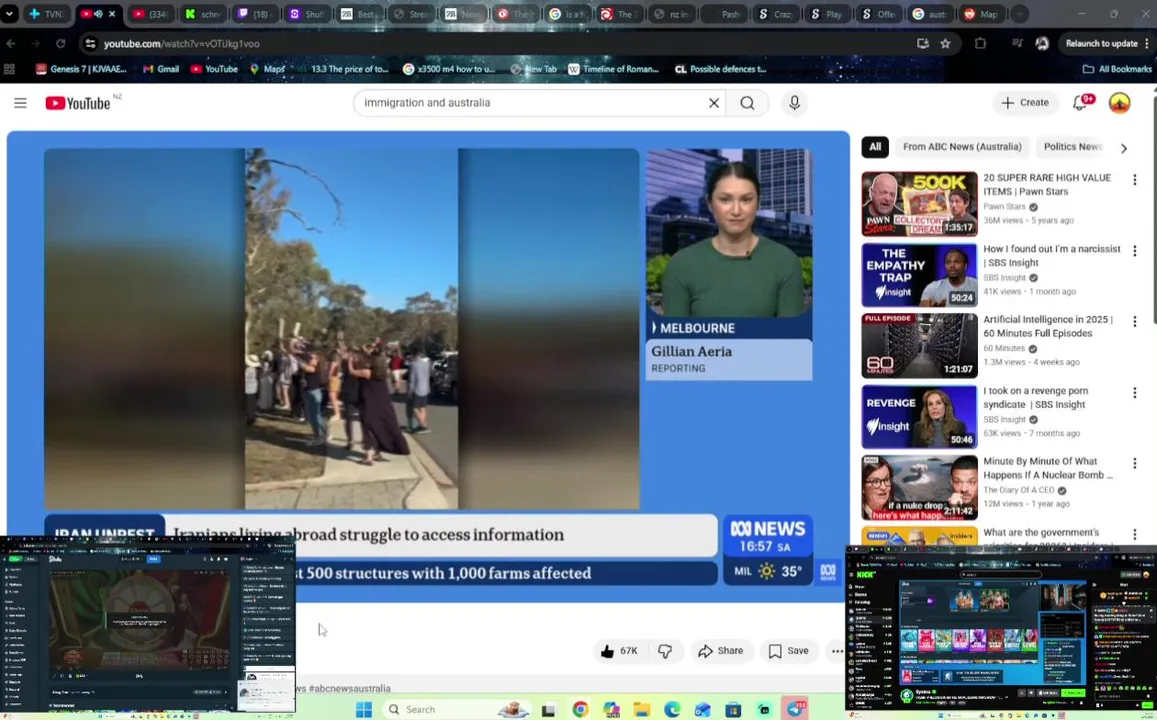This screenshot has width=1157, height=720.
Task: Open the Genesis 7 KJVAAE bookmark
Action: [81, 69]
